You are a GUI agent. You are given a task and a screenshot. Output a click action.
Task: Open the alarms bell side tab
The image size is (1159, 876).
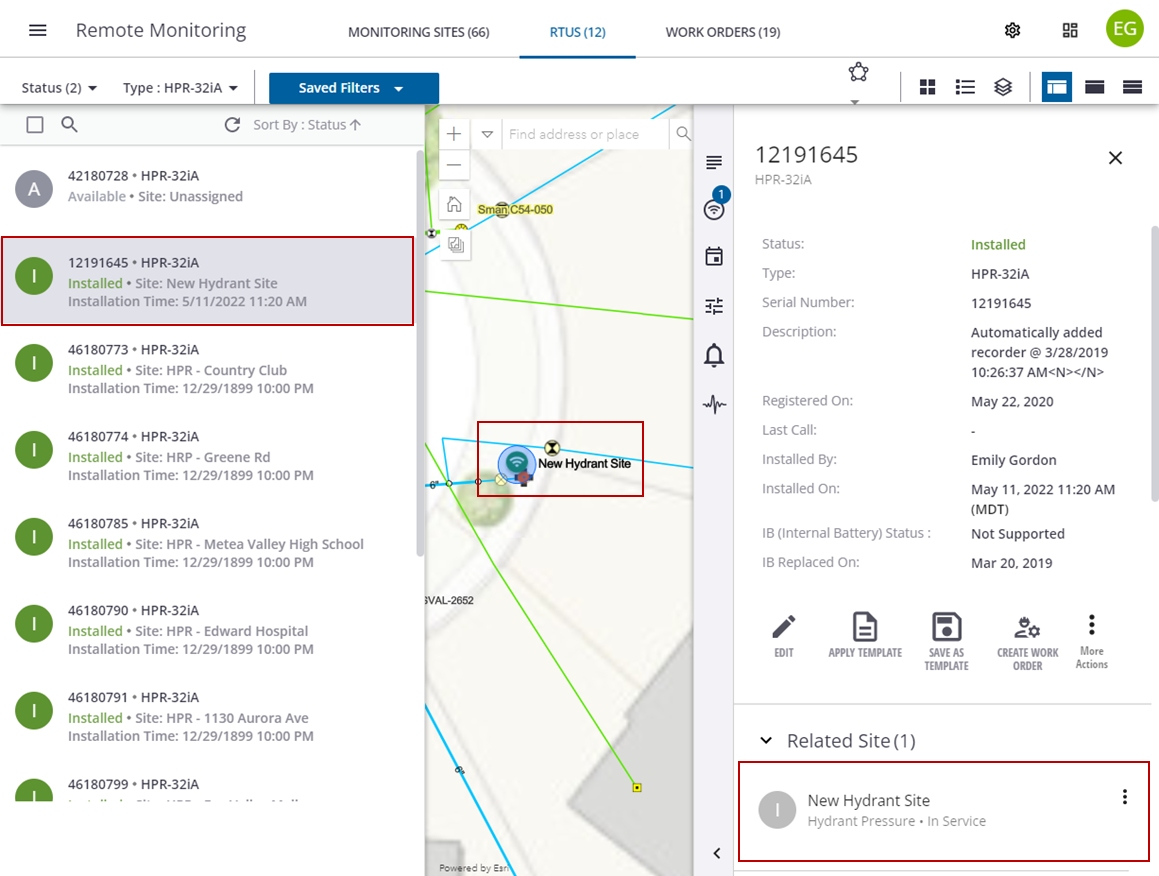tap(714, 356)
